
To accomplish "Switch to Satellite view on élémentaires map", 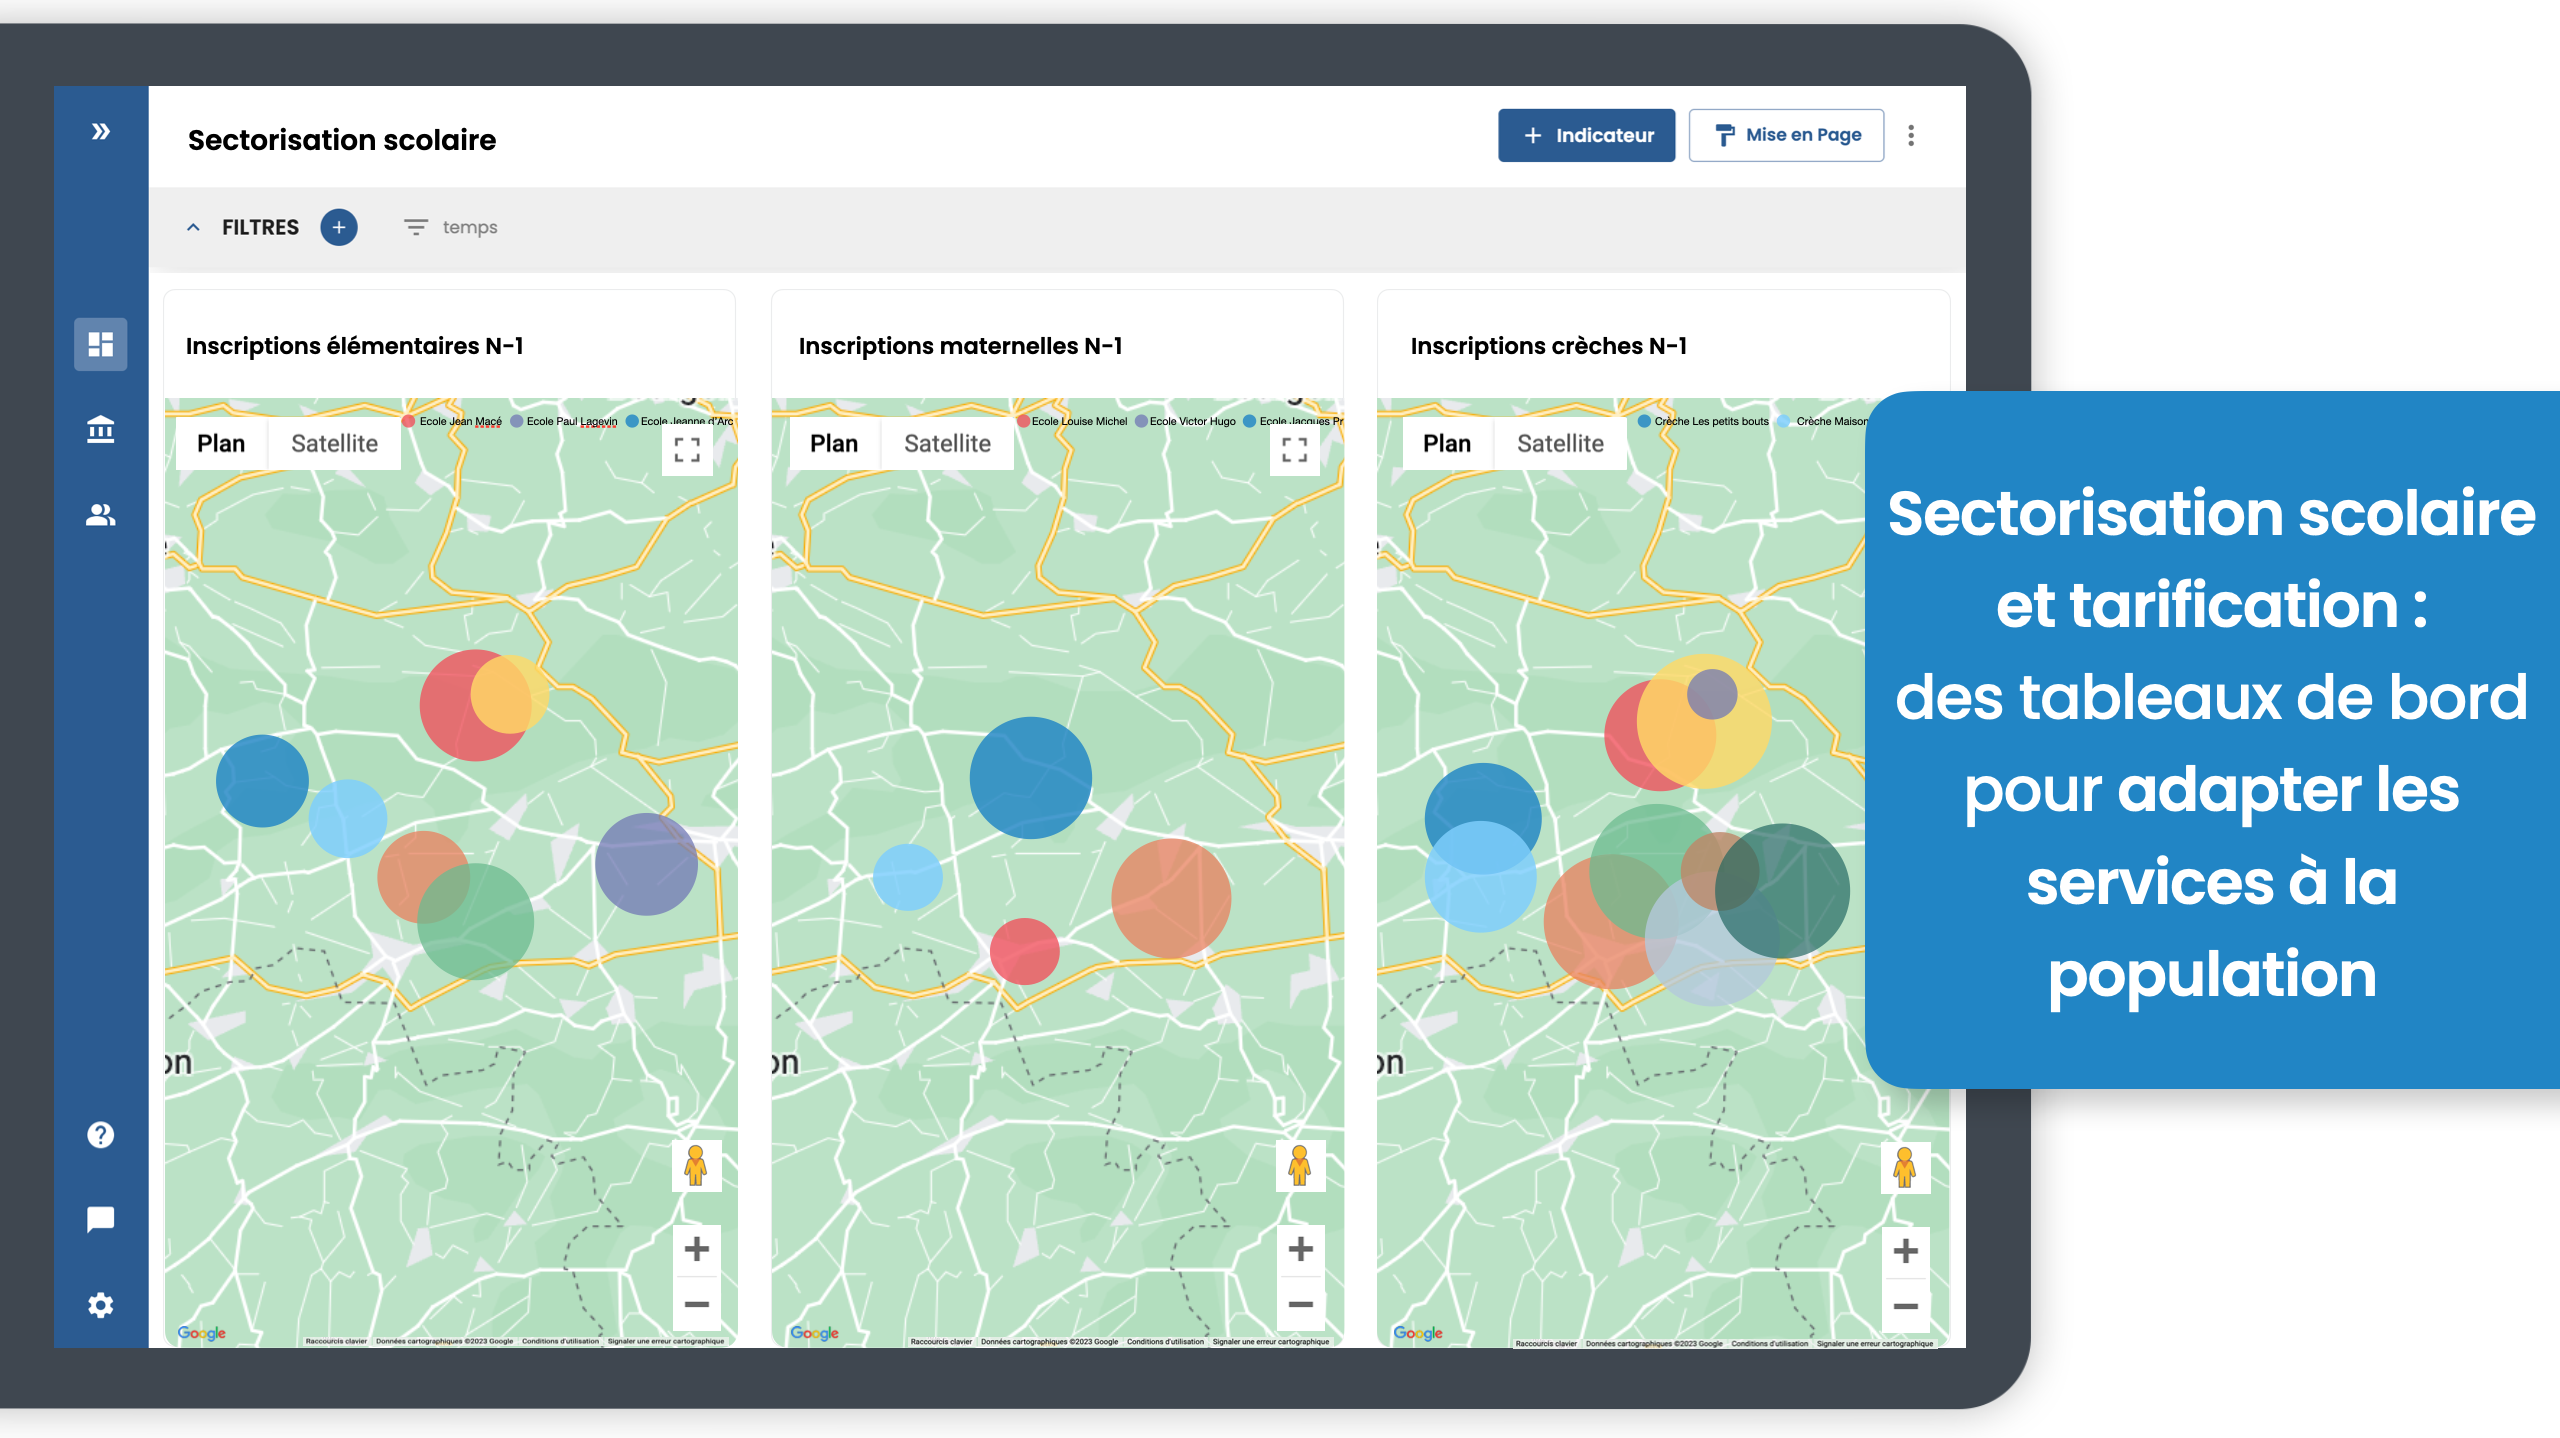I will click(x=334, y=443).
